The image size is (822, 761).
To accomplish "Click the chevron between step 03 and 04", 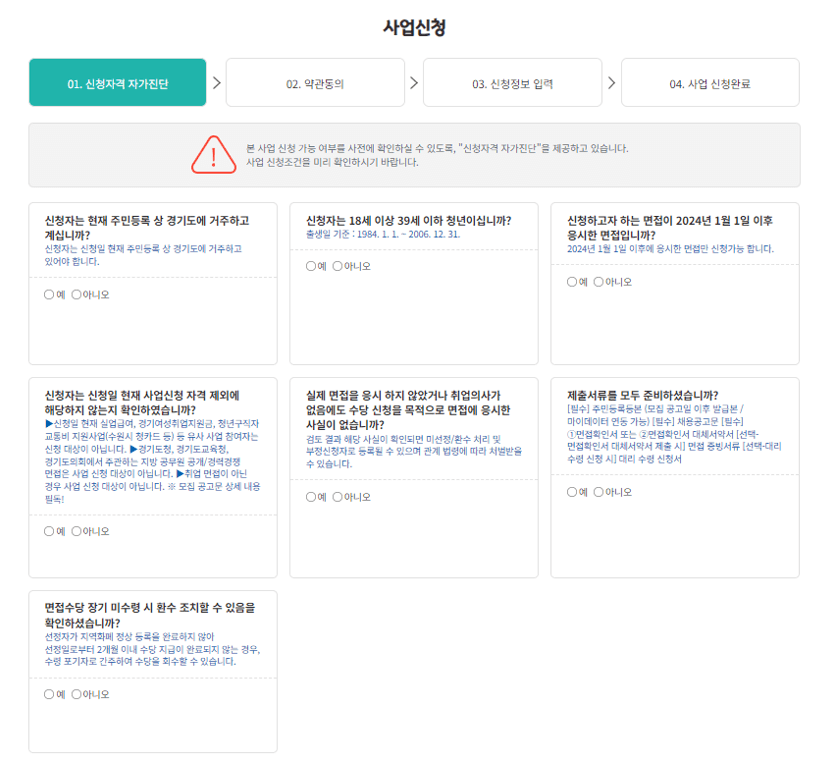I will (x=611, y=82).
